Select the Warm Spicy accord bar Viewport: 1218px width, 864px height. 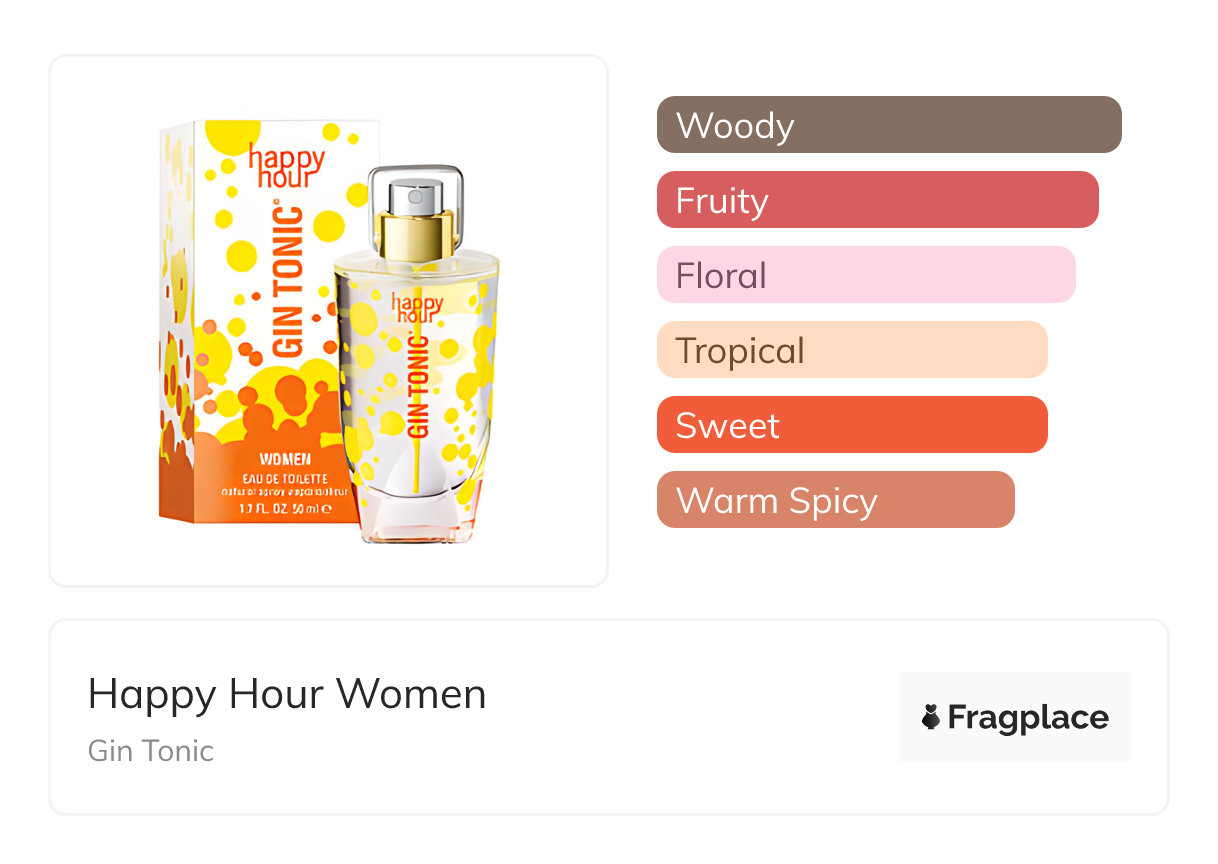click(x=835, y=500)
